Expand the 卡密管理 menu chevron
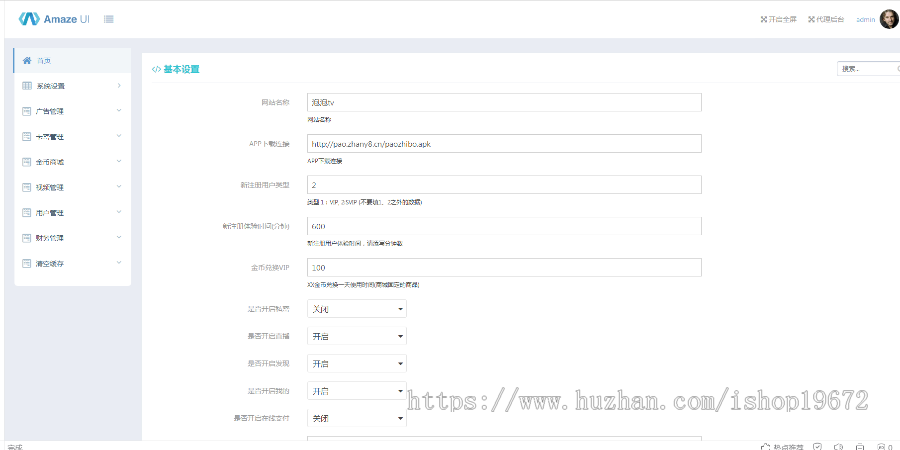 click(x=119, y=135)
